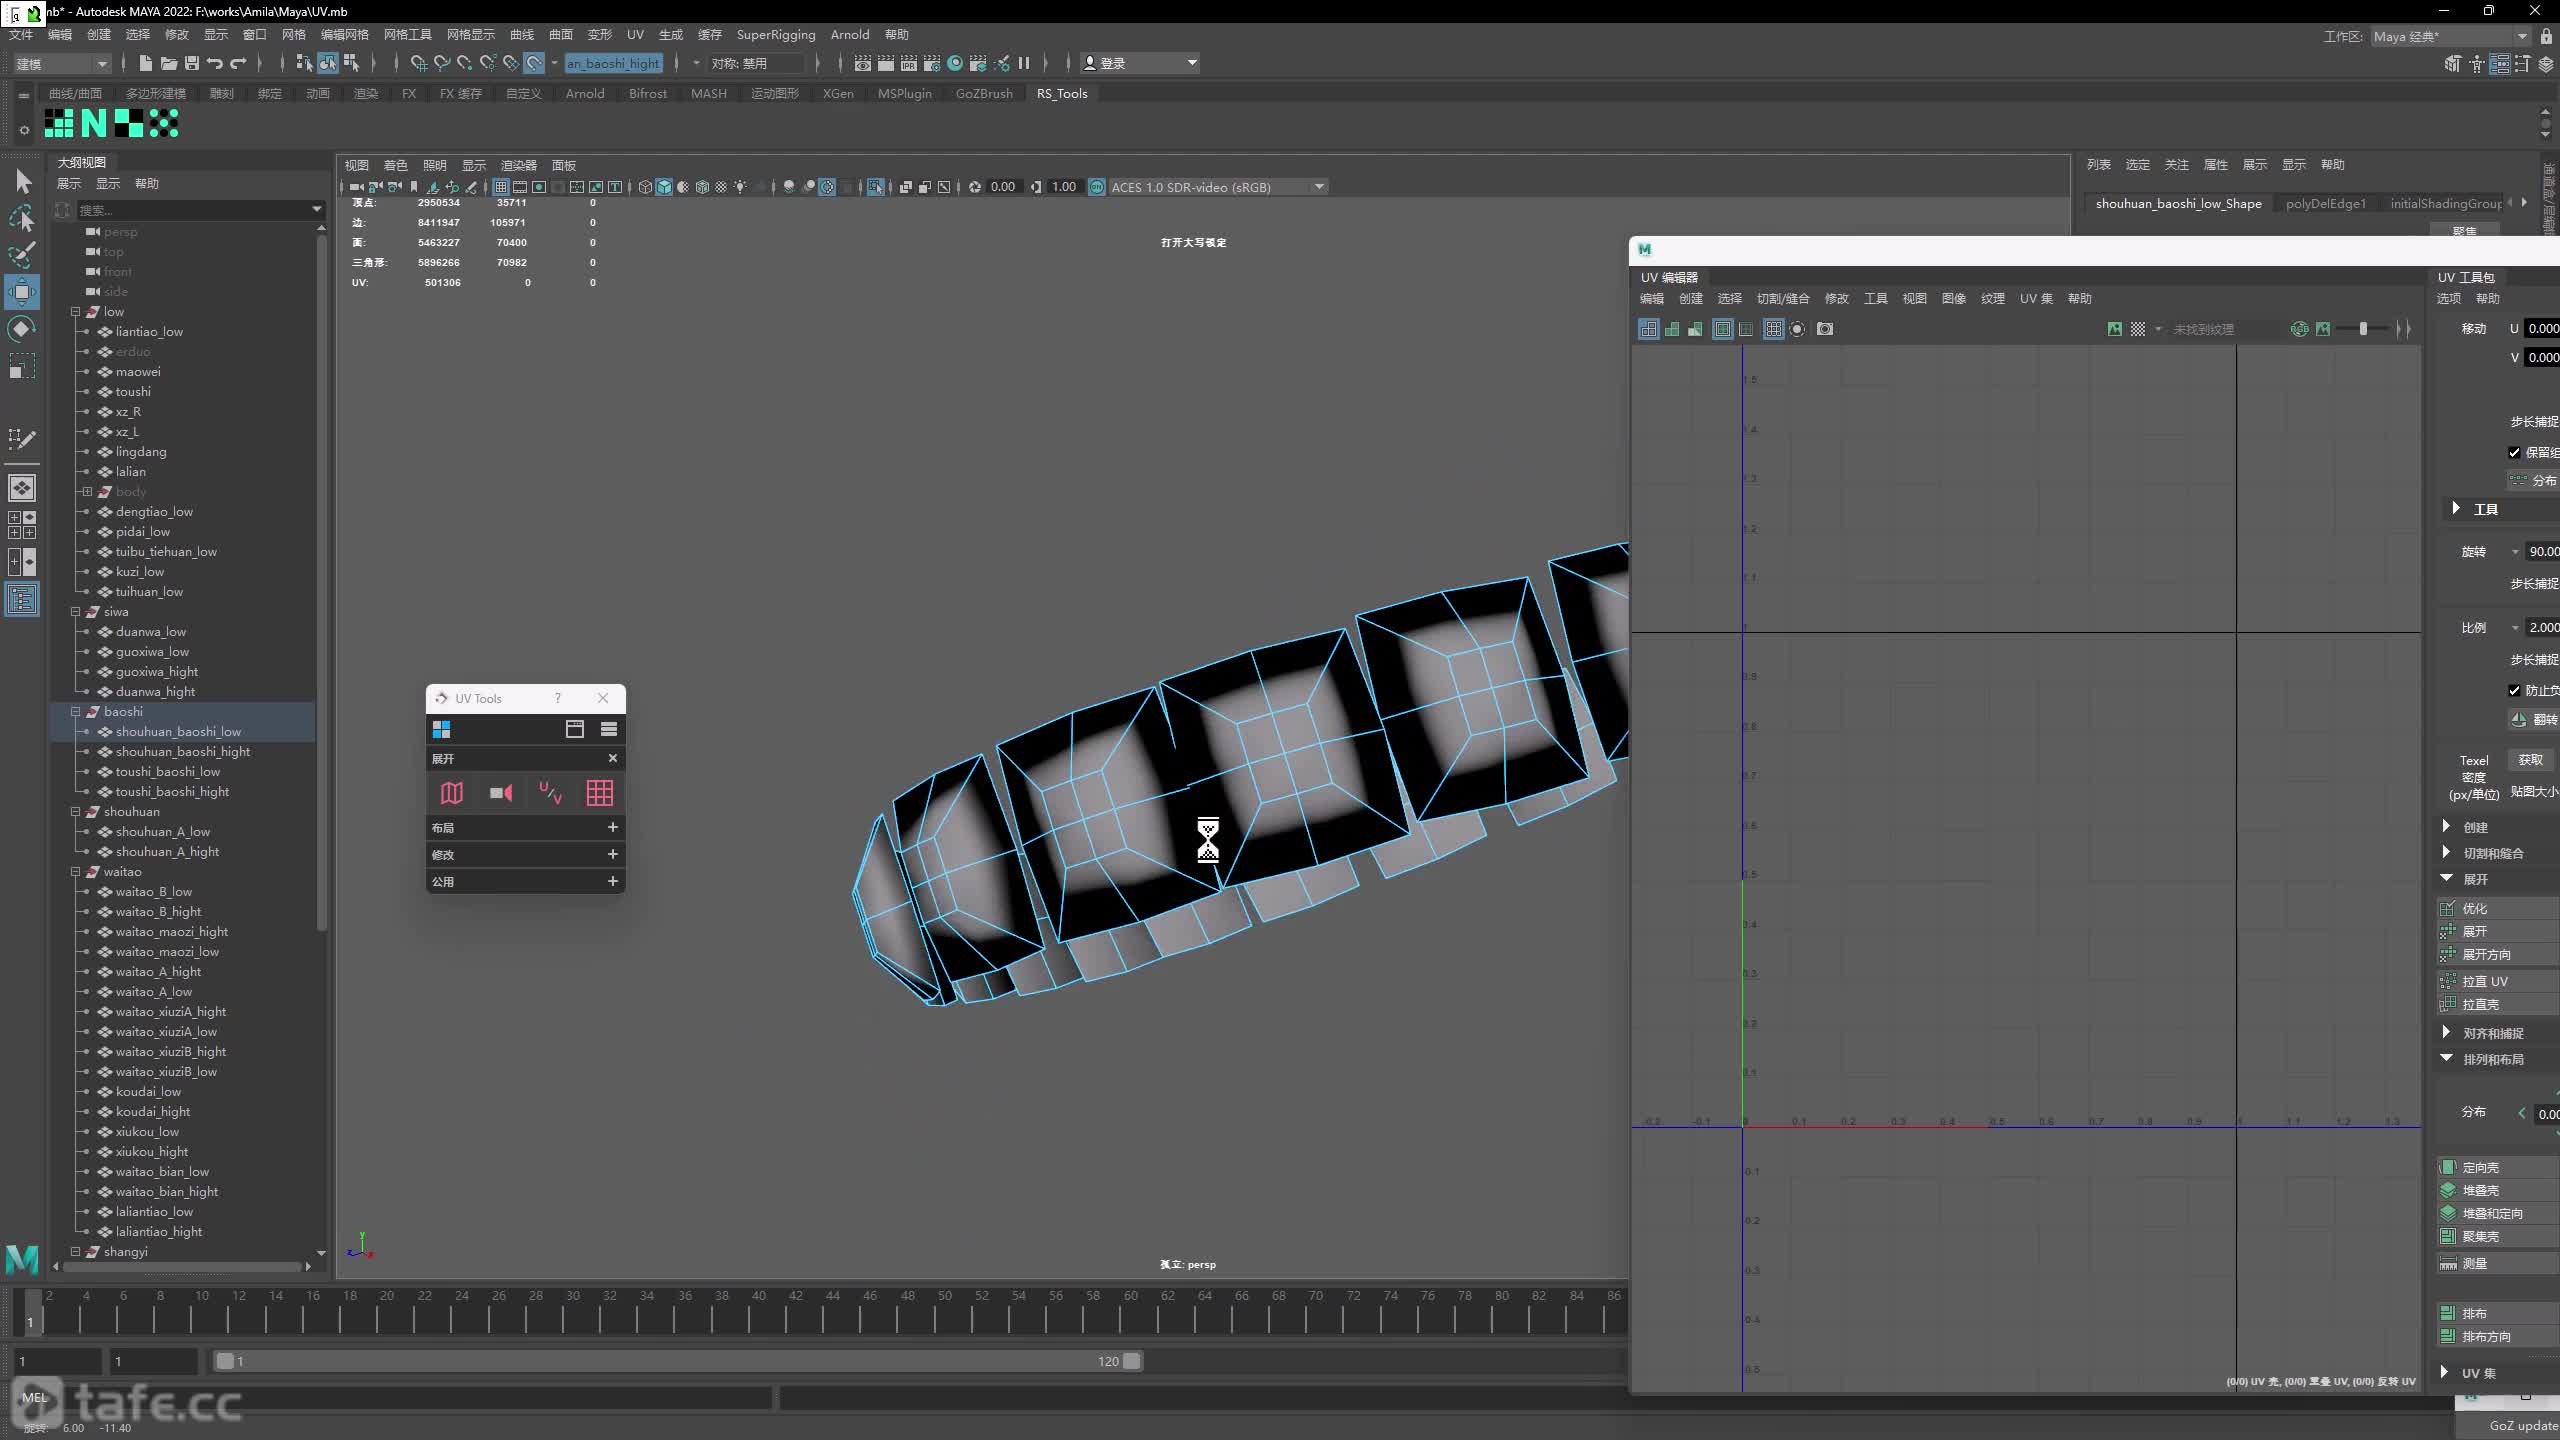This screenshot has width=2560, height=1440.
Task: Click the New Scene icon
Action: point(145,63)
